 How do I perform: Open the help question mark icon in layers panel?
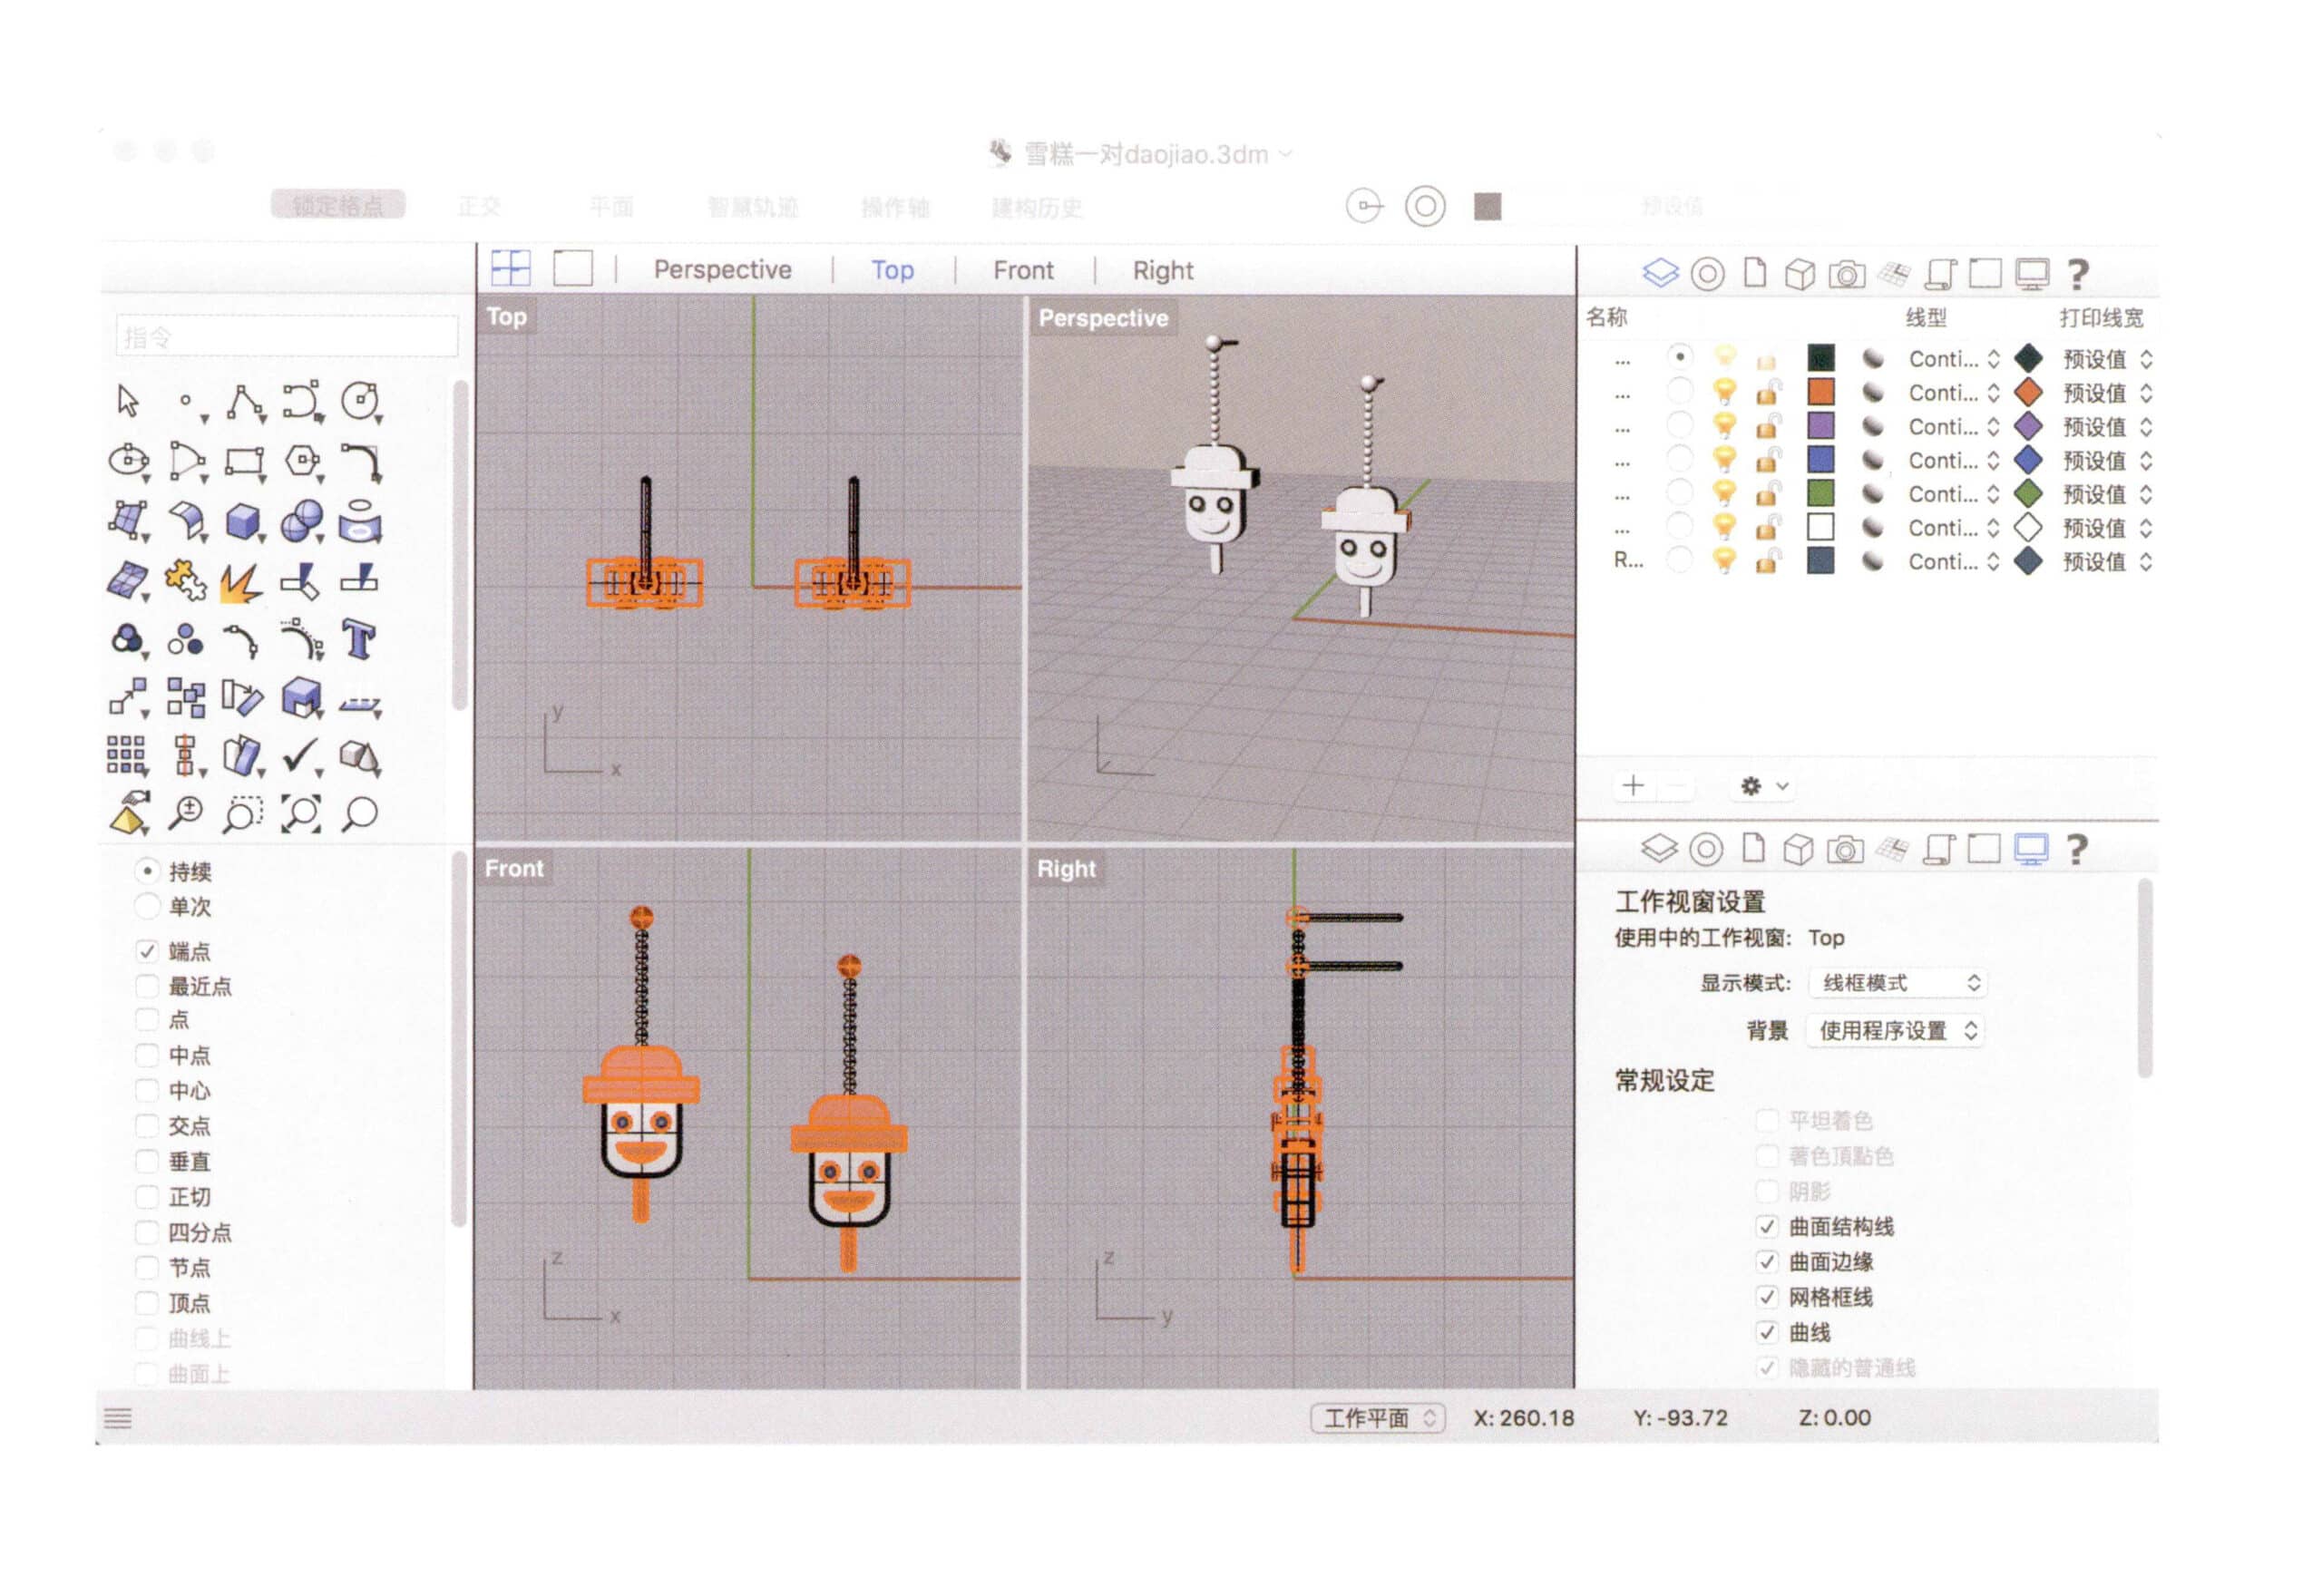click(x=2078, y=273)
